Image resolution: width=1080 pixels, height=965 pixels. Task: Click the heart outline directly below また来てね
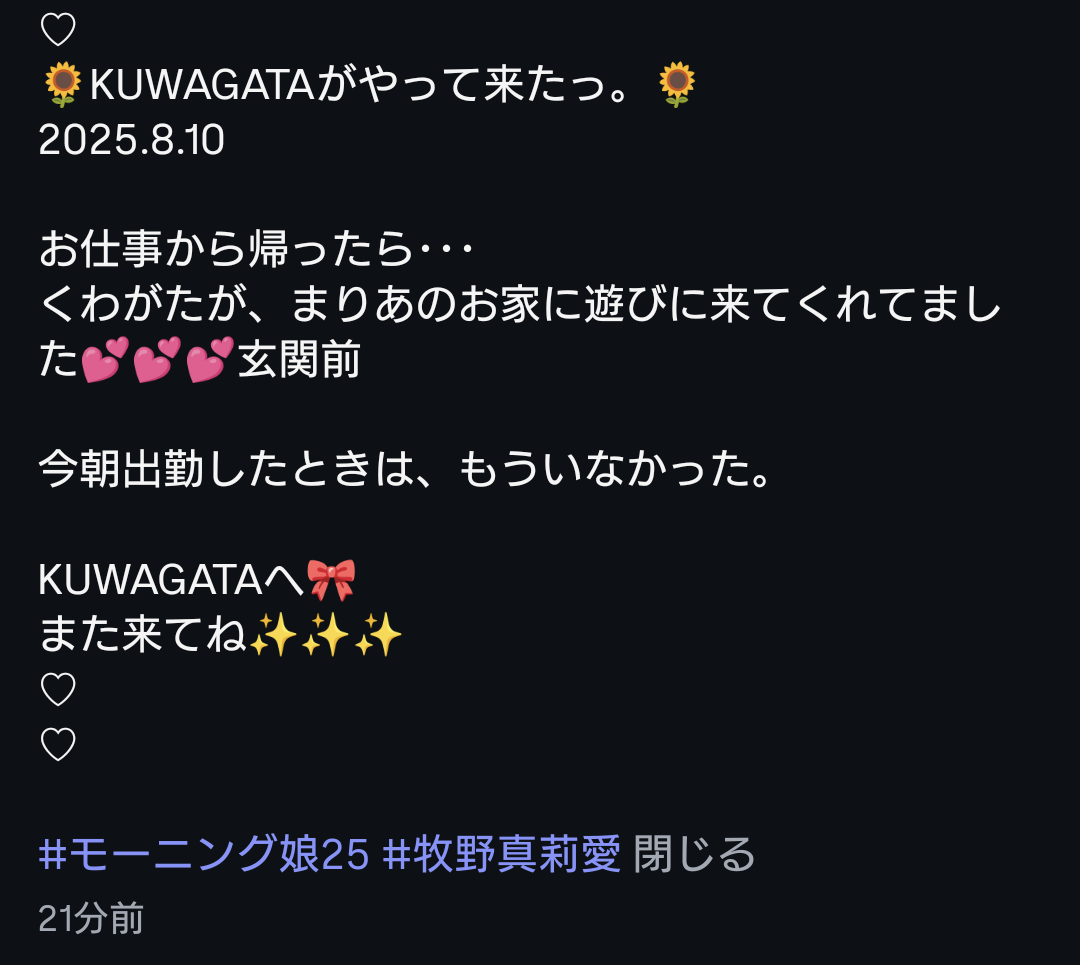(x=58, y=689)
